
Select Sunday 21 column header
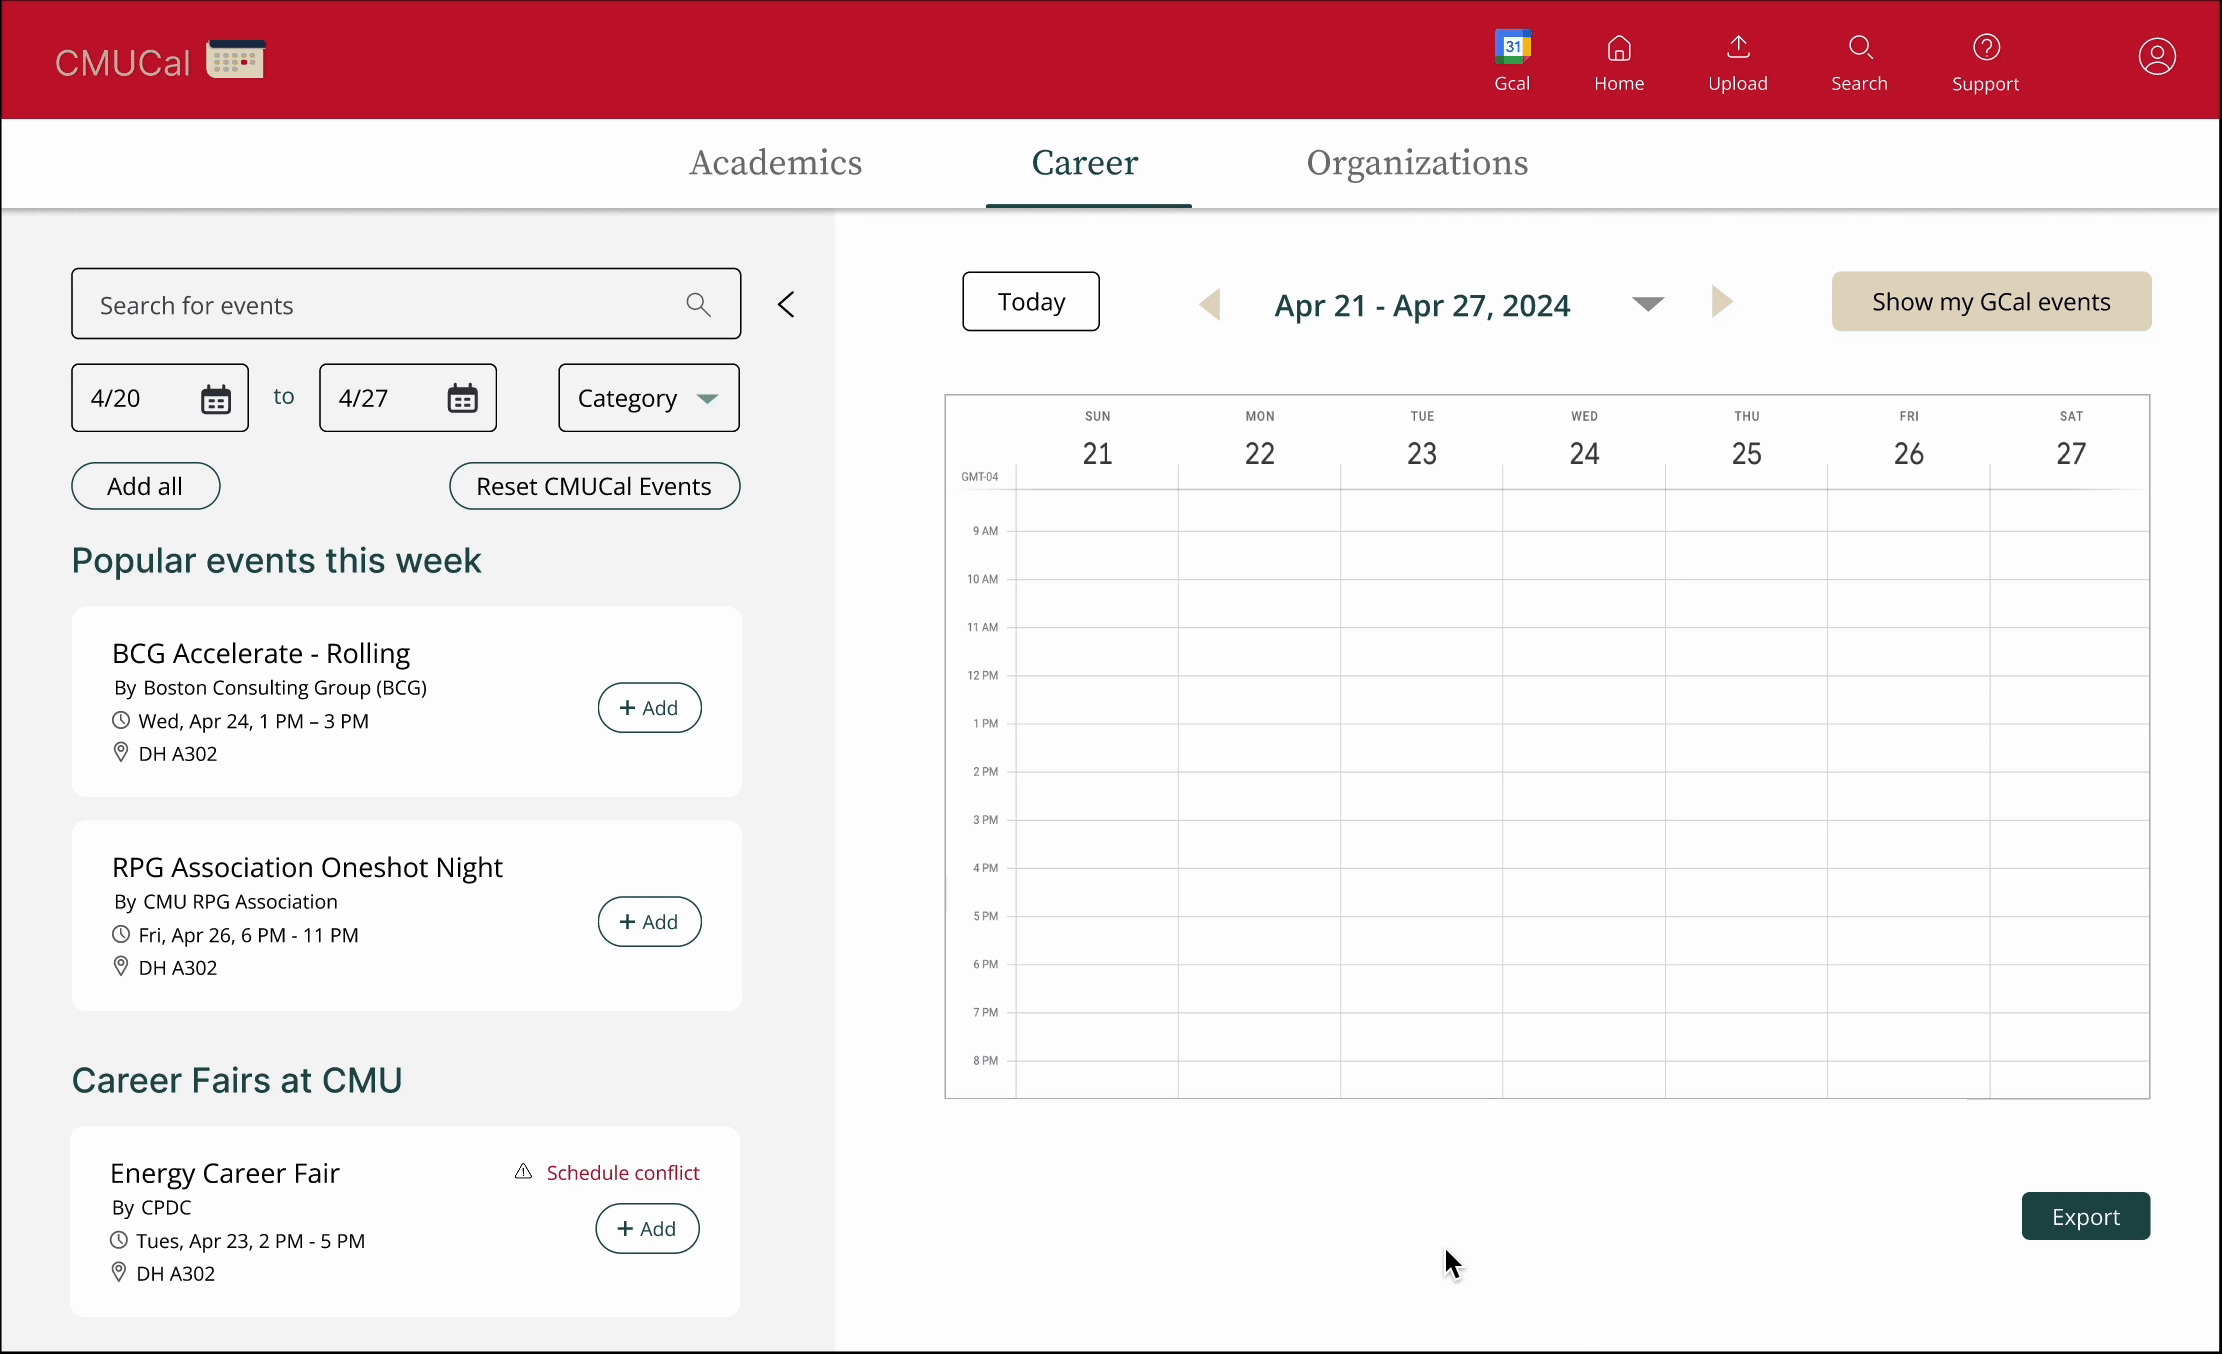(x=1097, y=440)
